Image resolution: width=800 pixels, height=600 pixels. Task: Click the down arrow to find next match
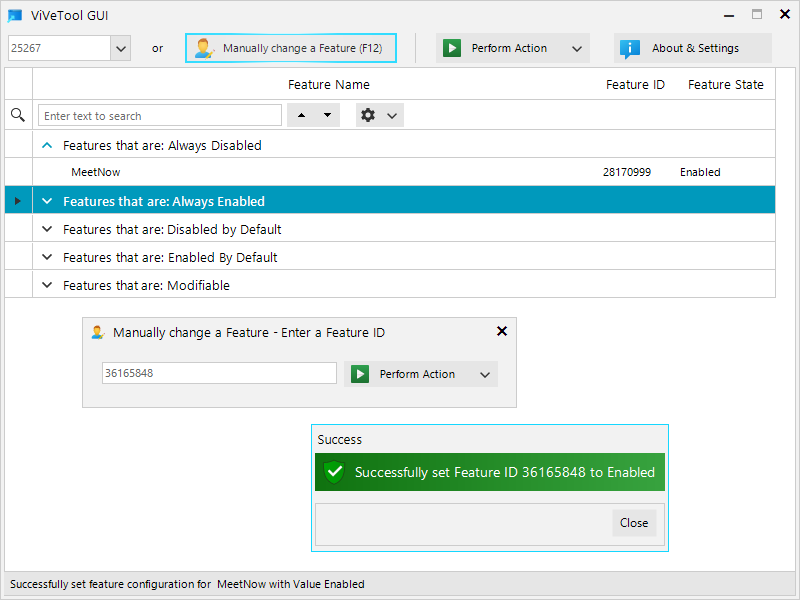(x=328, y=115)
